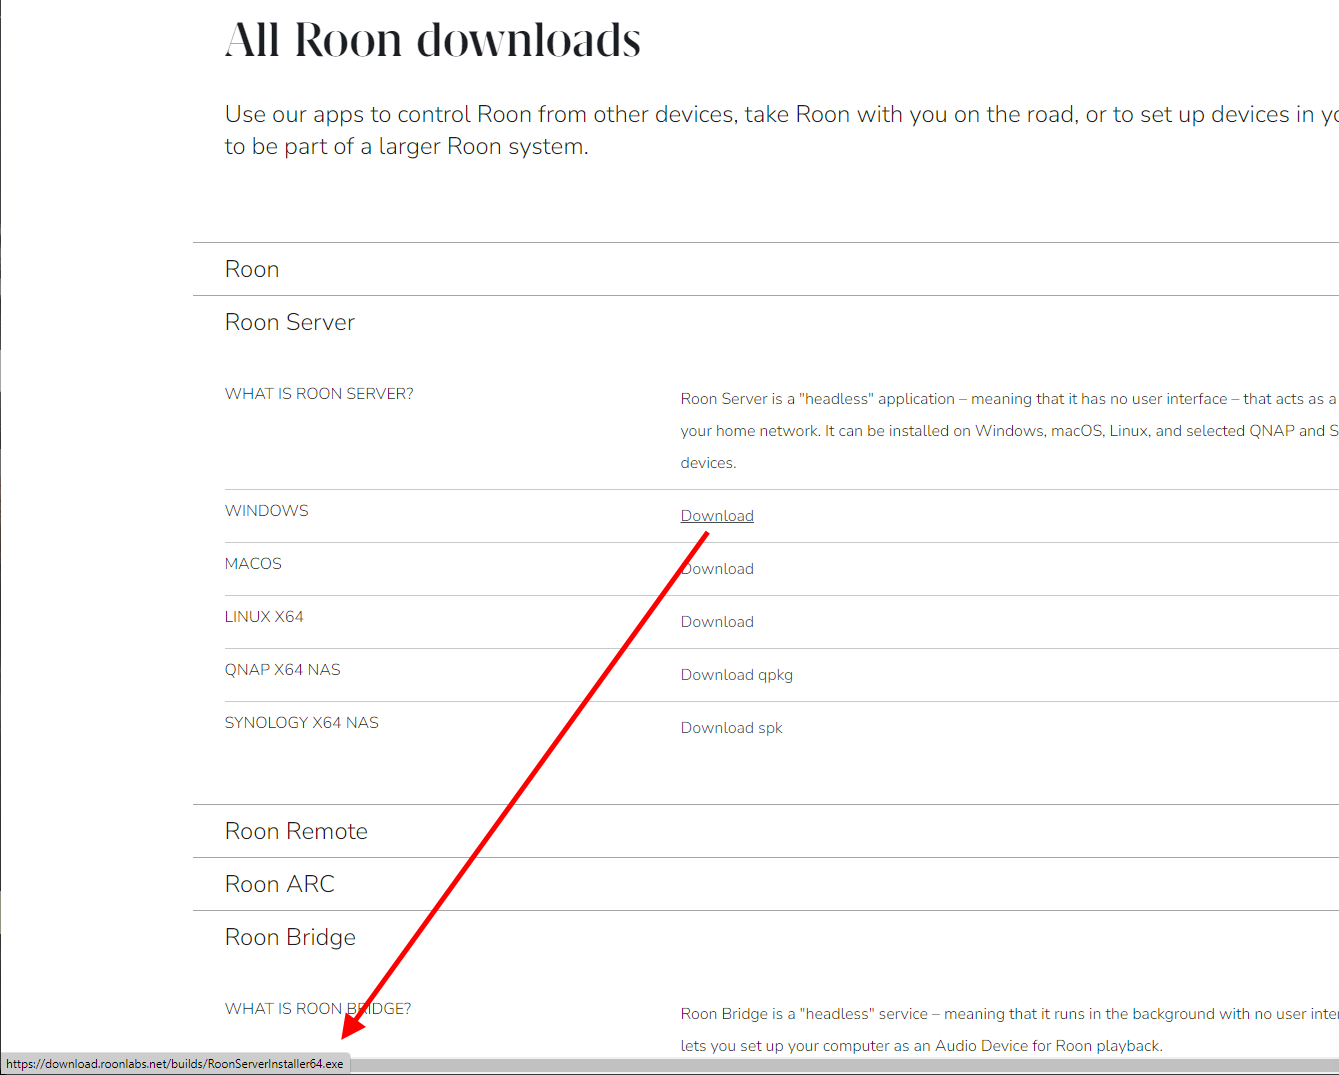1339x1075 pixels.
Task: Download Roon Server for Windows
Action: [x=717, y=516]
